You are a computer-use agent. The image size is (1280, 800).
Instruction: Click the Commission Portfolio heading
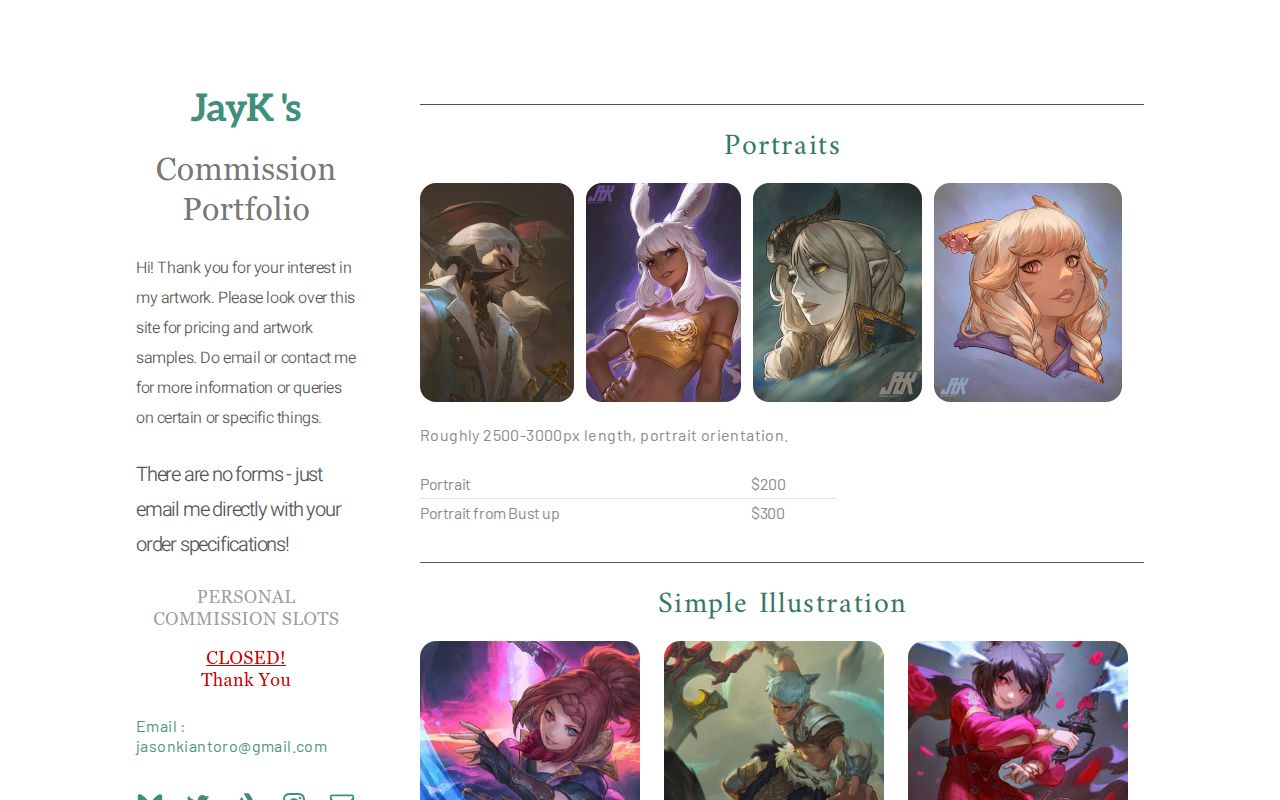coord(246,189)
